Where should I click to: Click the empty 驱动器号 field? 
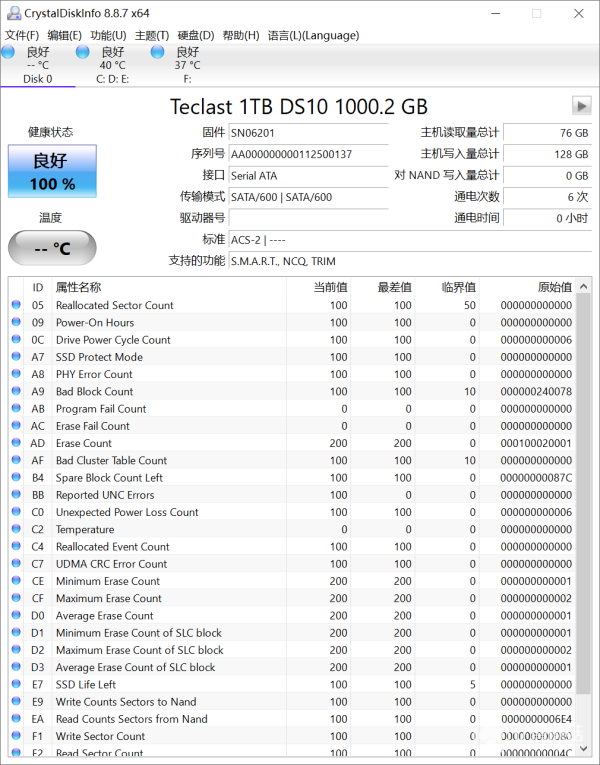click(x=308, y=218)
